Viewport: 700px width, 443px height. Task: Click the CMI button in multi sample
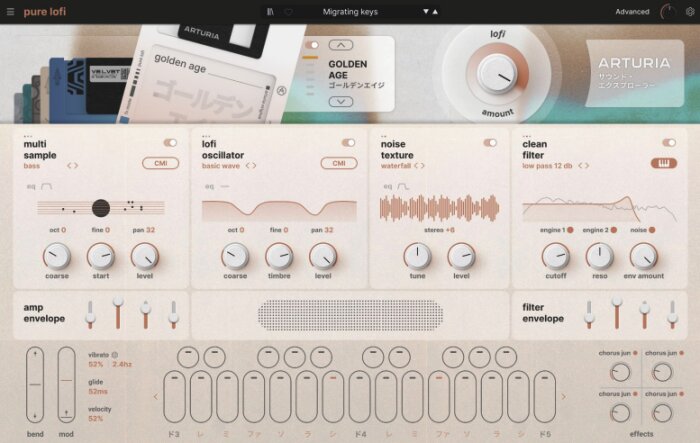[x=161, y=163]
